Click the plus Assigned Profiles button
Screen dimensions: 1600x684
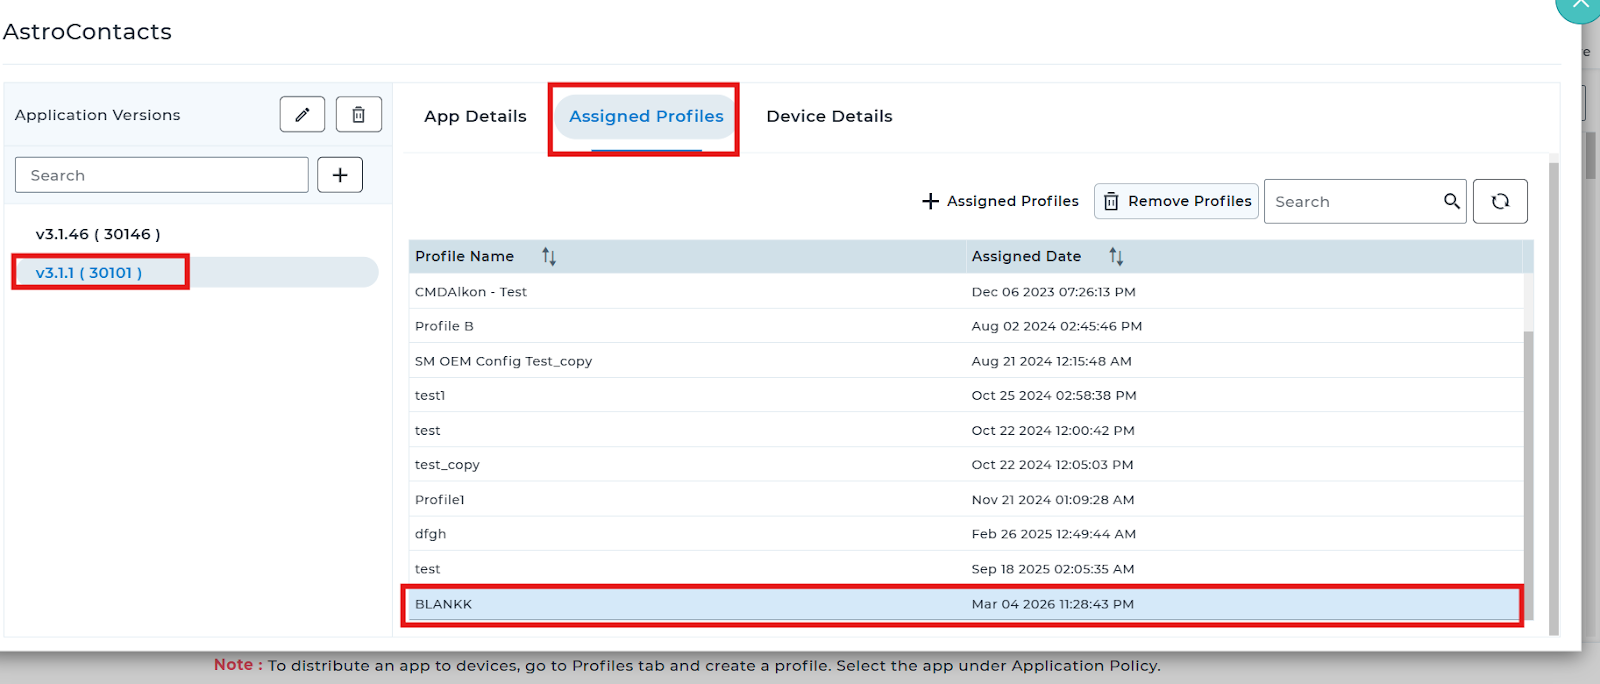point(1000,201)
